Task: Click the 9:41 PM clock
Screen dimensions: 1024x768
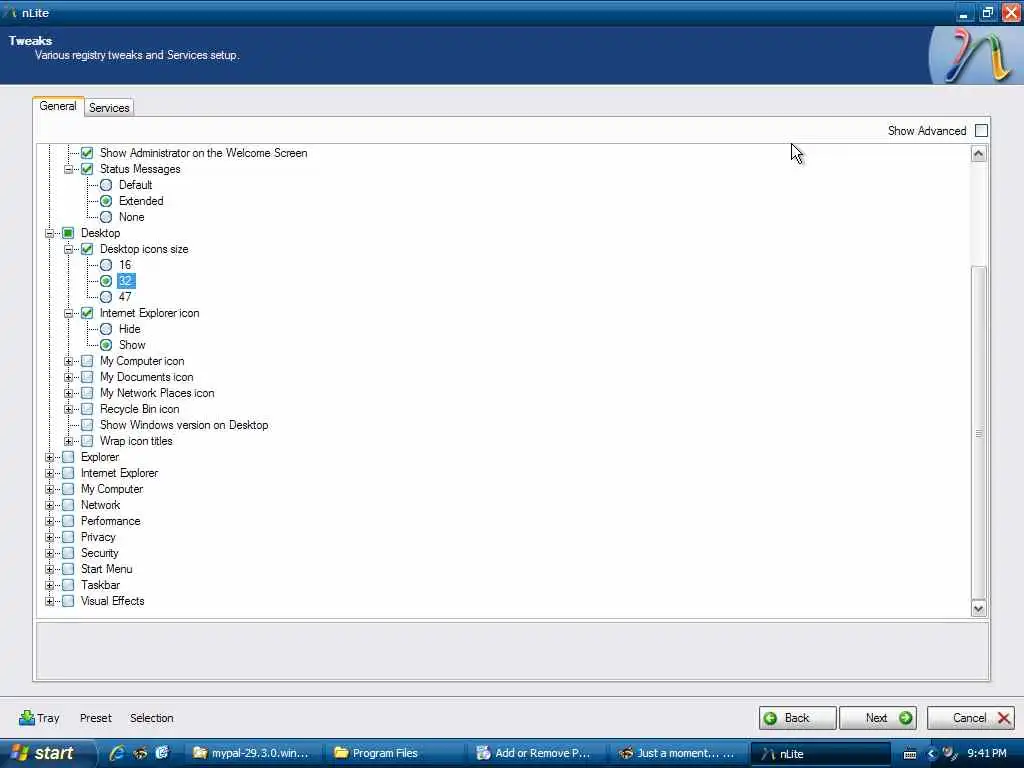Action: coord(987,754)
